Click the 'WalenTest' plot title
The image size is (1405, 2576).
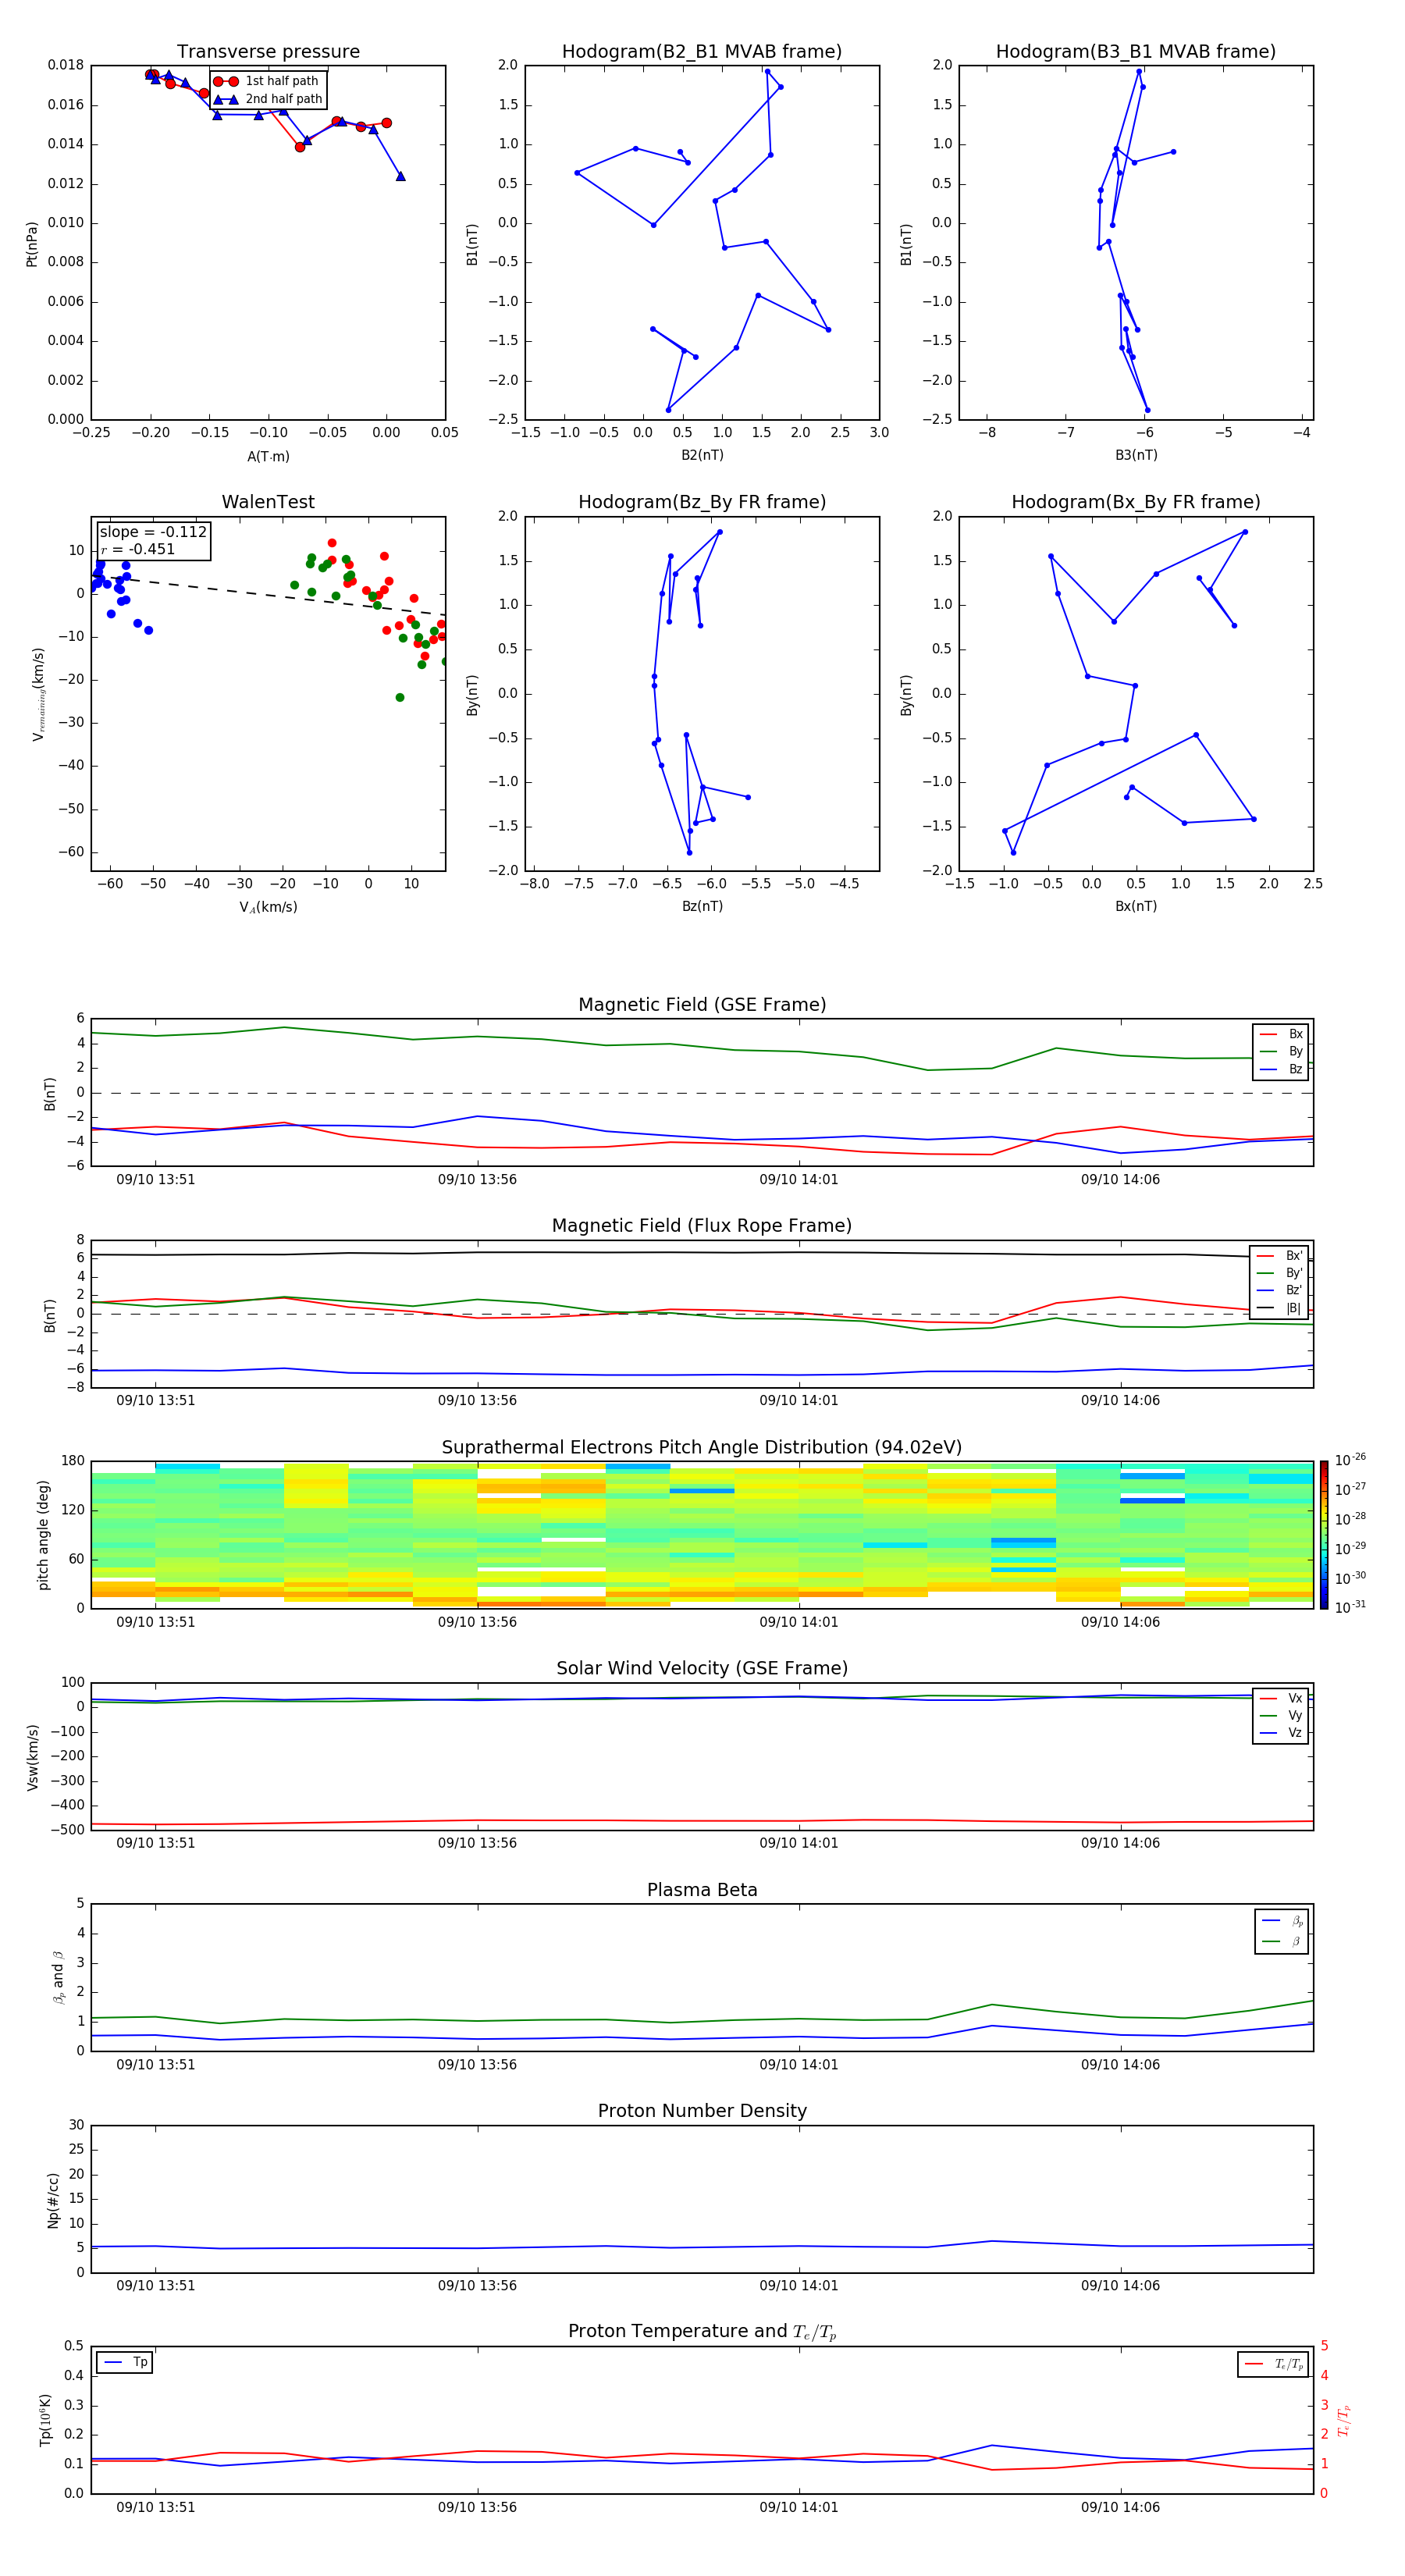pos(268,502)
